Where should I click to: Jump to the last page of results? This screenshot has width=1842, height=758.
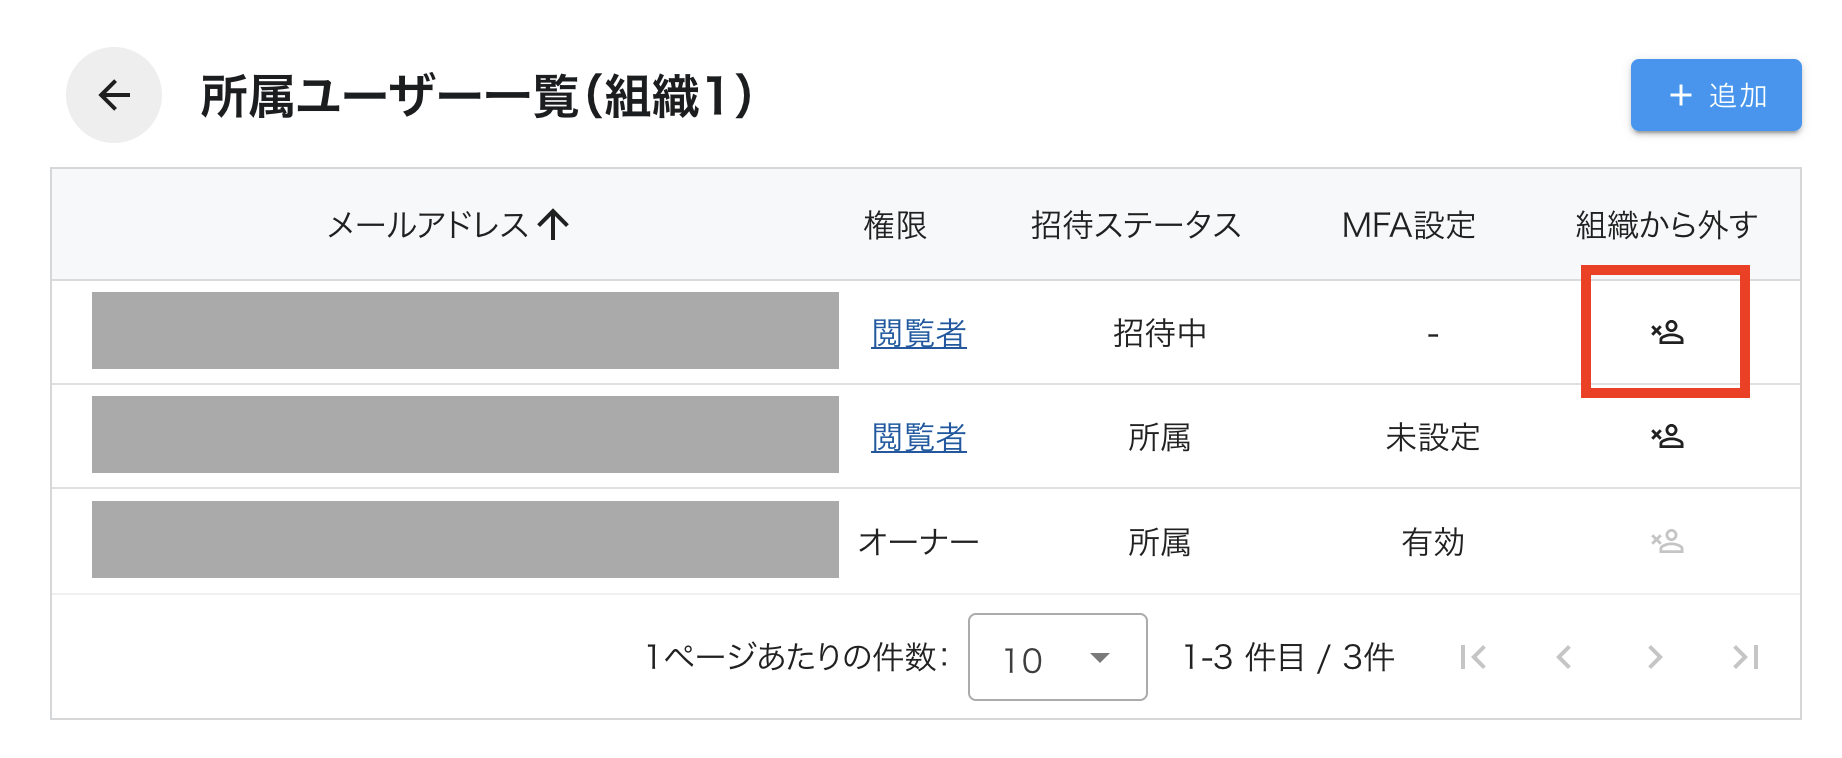tap(1745, 657)
